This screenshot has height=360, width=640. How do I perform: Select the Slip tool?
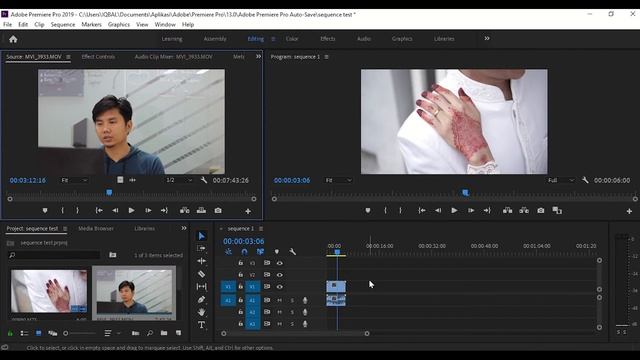[x=201, y=287]
